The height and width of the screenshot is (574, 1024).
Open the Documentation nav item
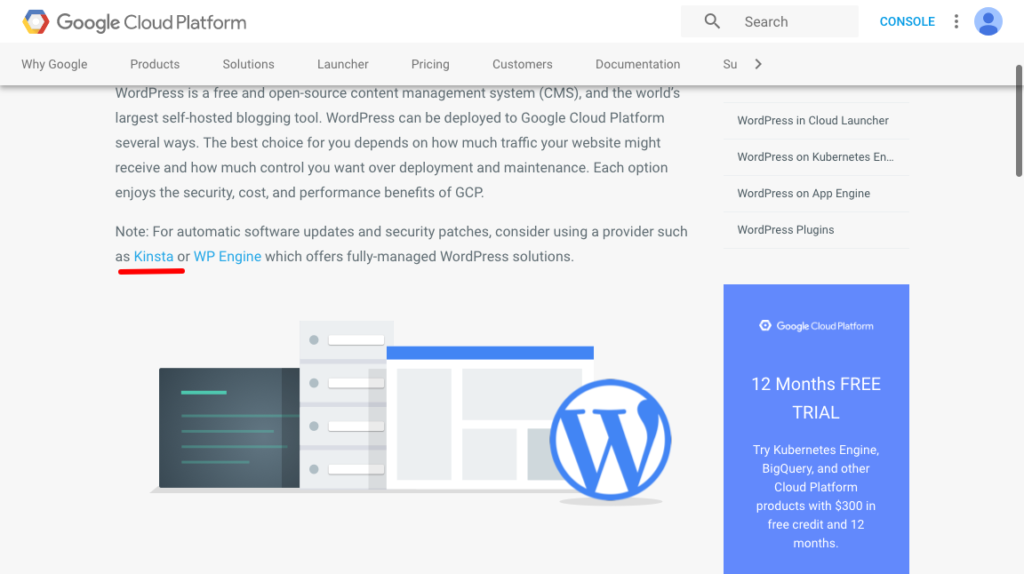pyautogui.click(x=637, y=64)
